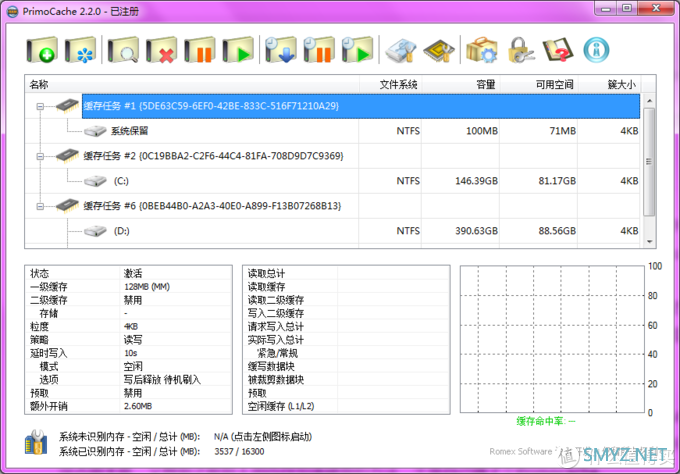Click the 读取总计 statistics row
Image resolution: width=680 pixels, height=474 pixels.
pyautogui.click(x=346, y=273)
